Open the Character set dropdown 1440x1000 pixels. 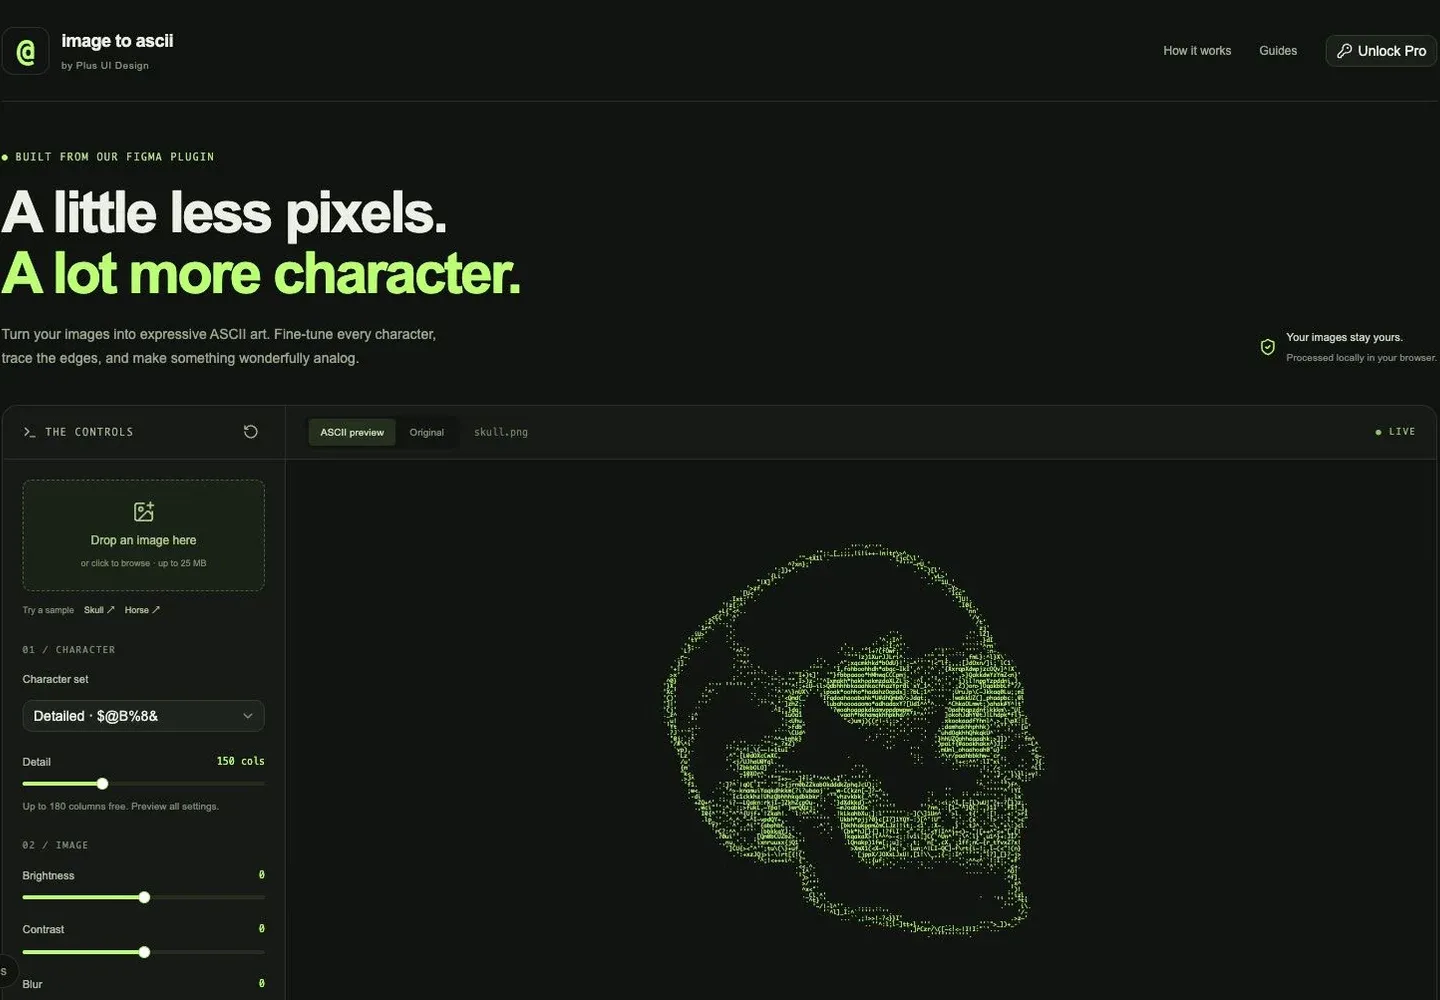point(144,716)
